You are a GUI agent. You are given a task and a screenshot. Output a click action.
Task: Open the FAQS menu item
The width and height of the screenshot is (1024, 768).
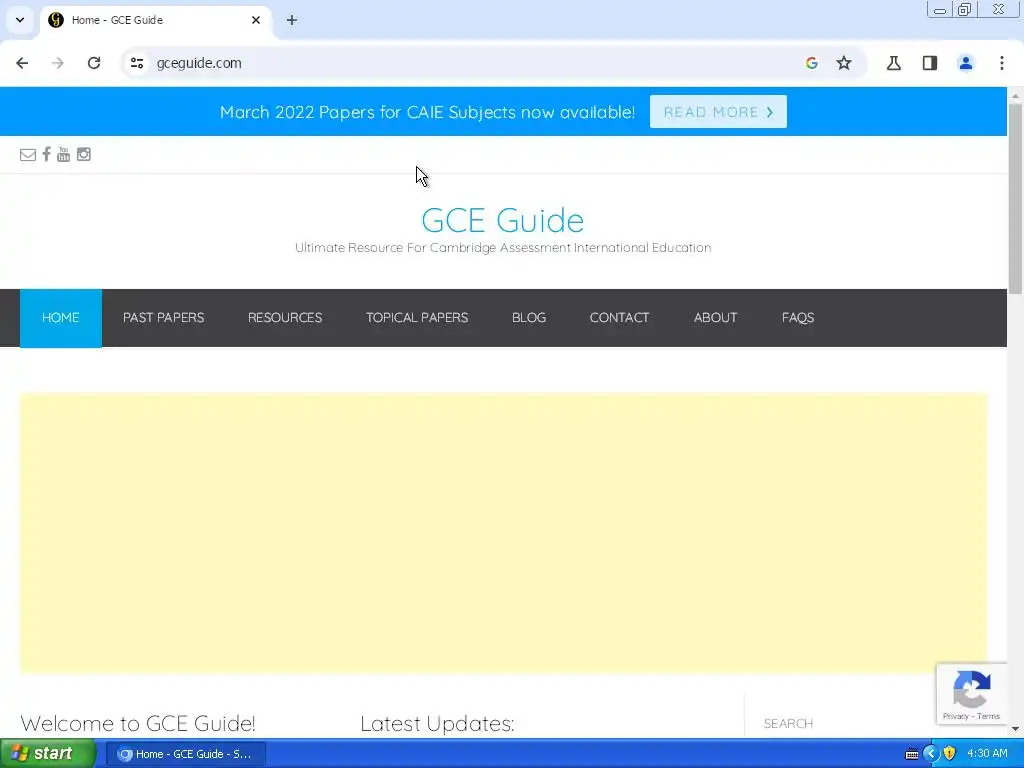798,318
